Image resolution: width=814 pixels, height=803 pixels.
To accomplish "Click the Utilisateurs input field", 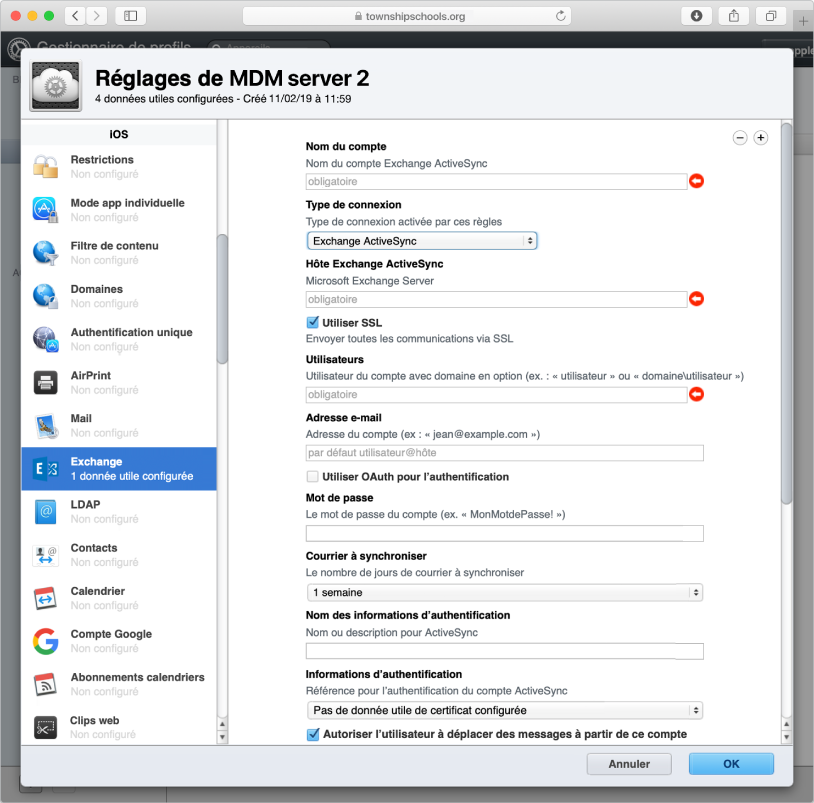I will coord(496,394).
